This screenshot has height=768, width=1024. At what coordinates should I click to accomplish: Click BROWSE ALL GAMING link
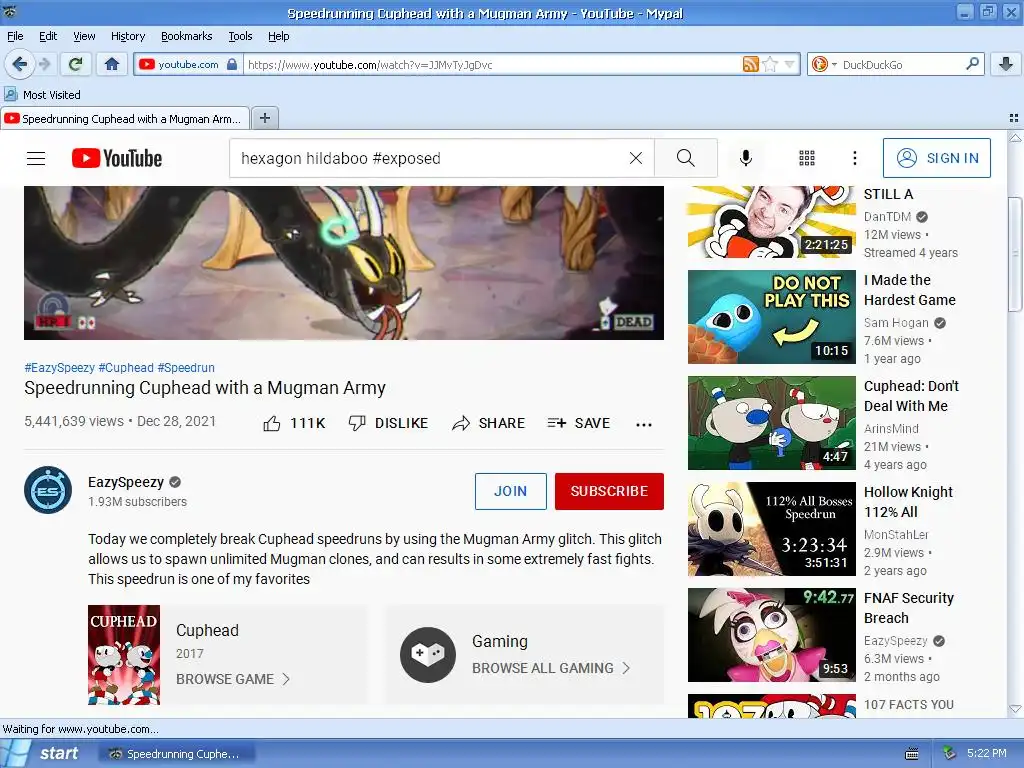[x=551, y=668]
